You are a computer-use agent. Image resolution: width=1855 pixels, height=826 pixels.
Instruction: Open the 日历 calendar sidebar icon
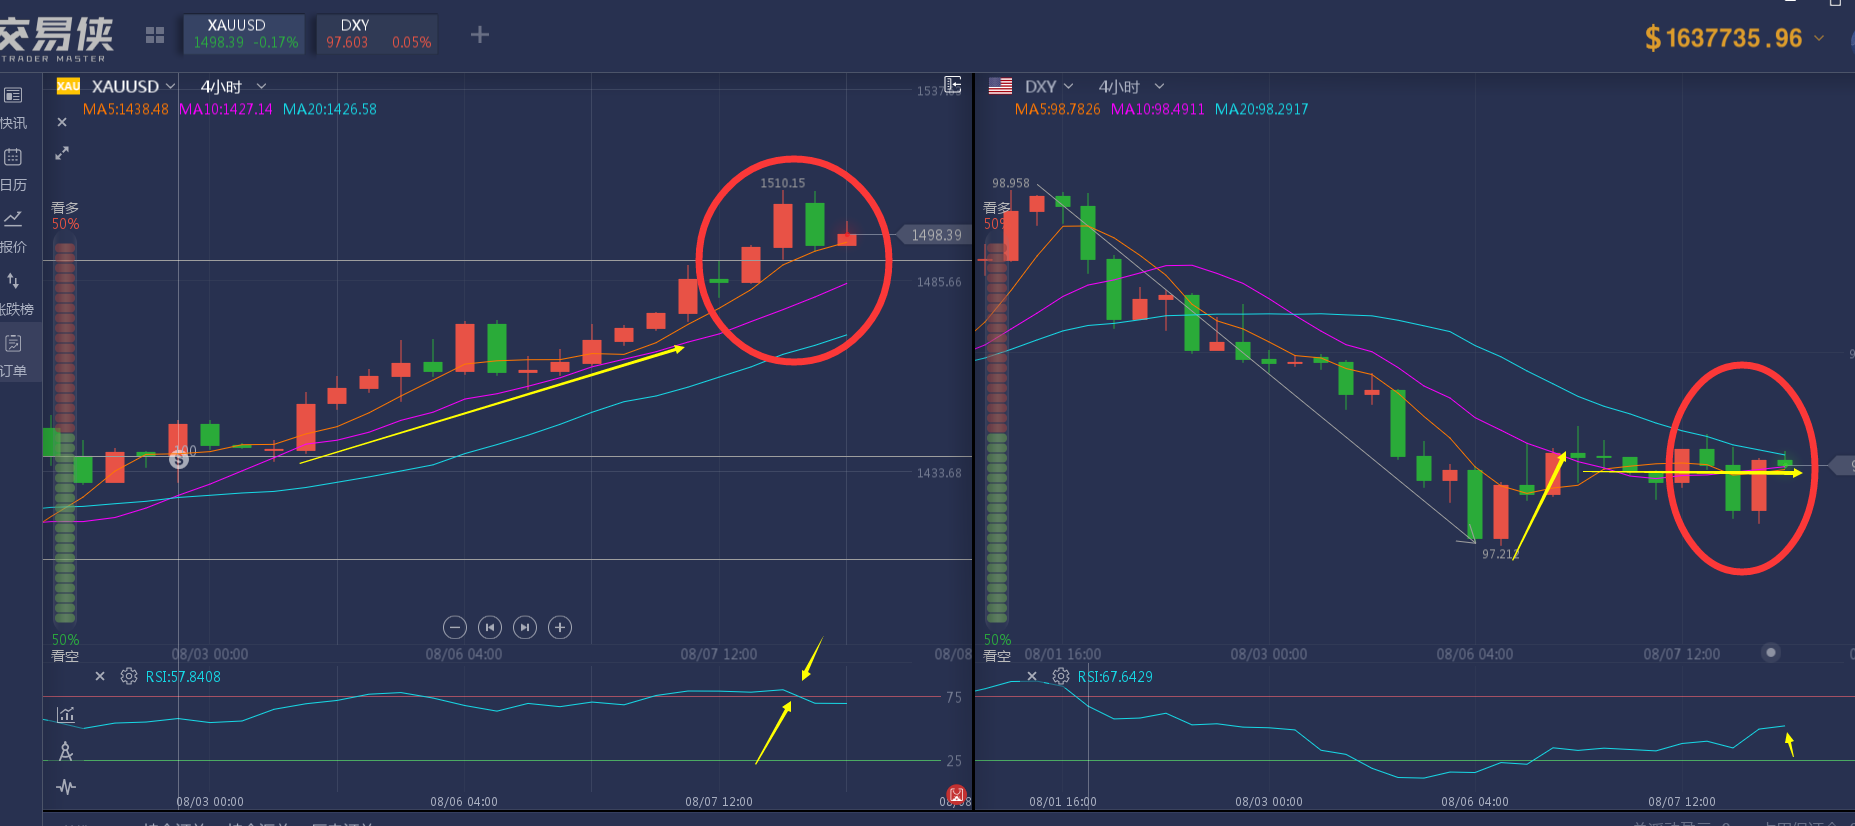click(13, 157)
